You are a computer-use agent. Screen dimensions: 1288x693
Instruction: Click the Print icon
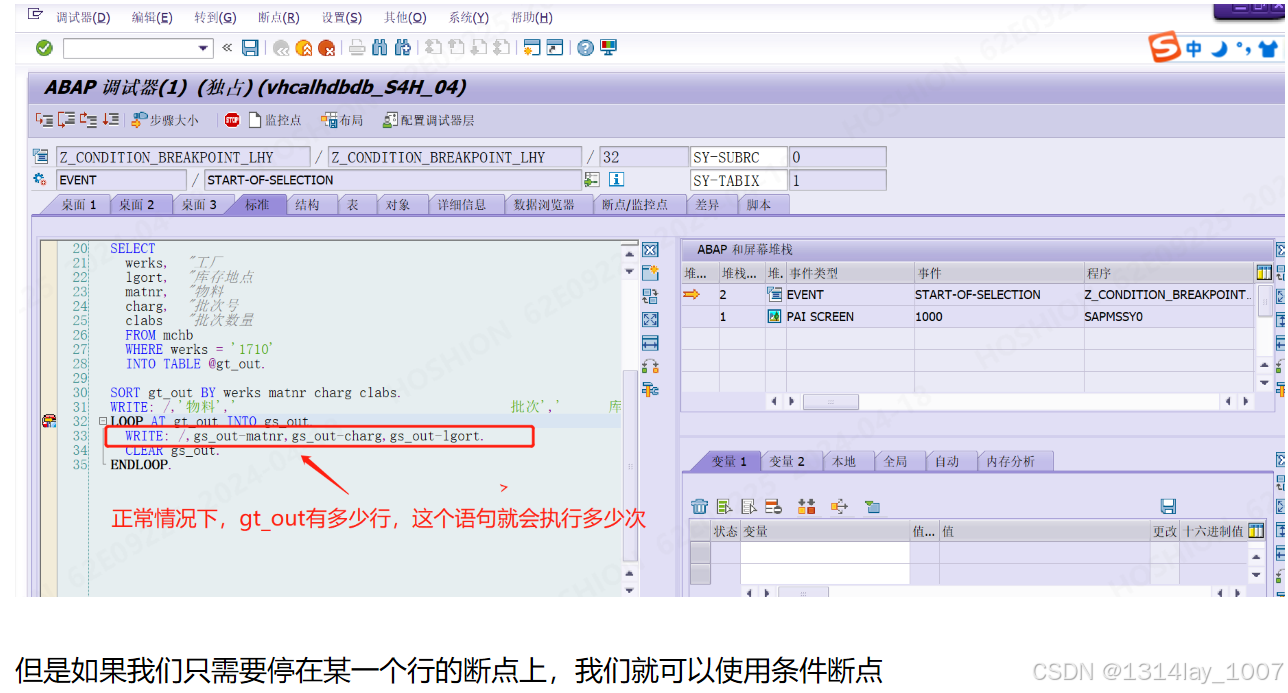tap(357, 48)
